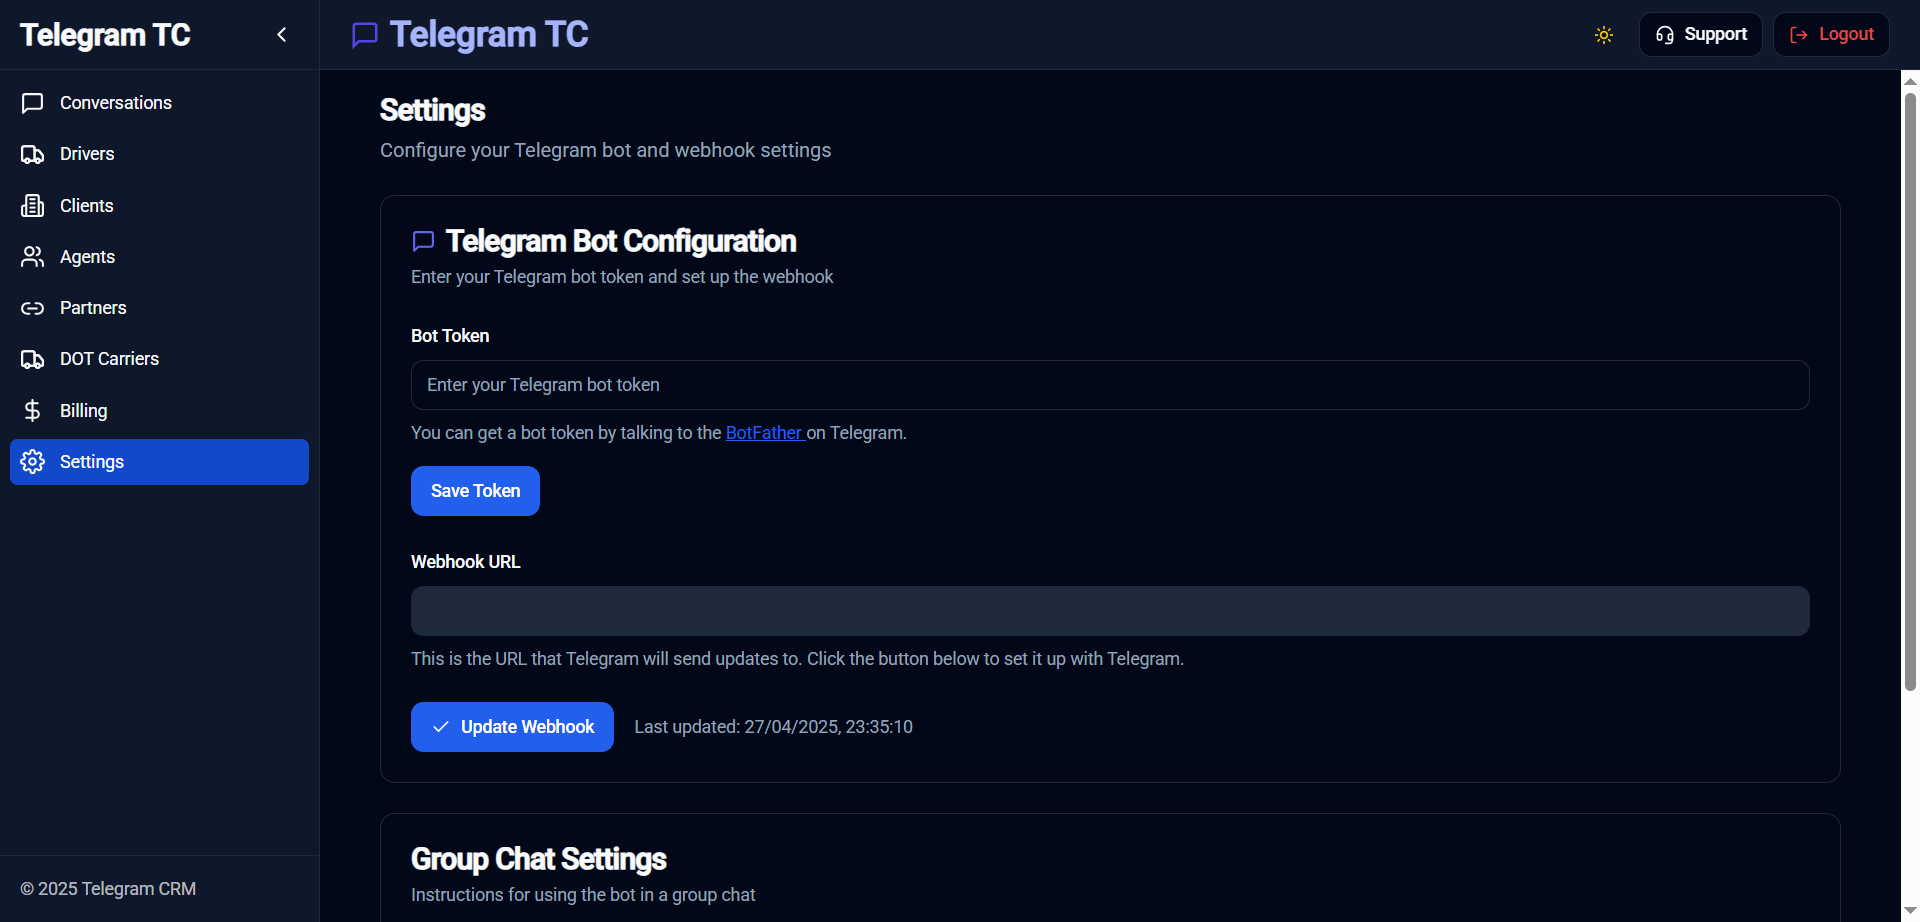Screen dimensions: 1920x922
Task: Select the Drivers truck icon
Action: point(32,153)
